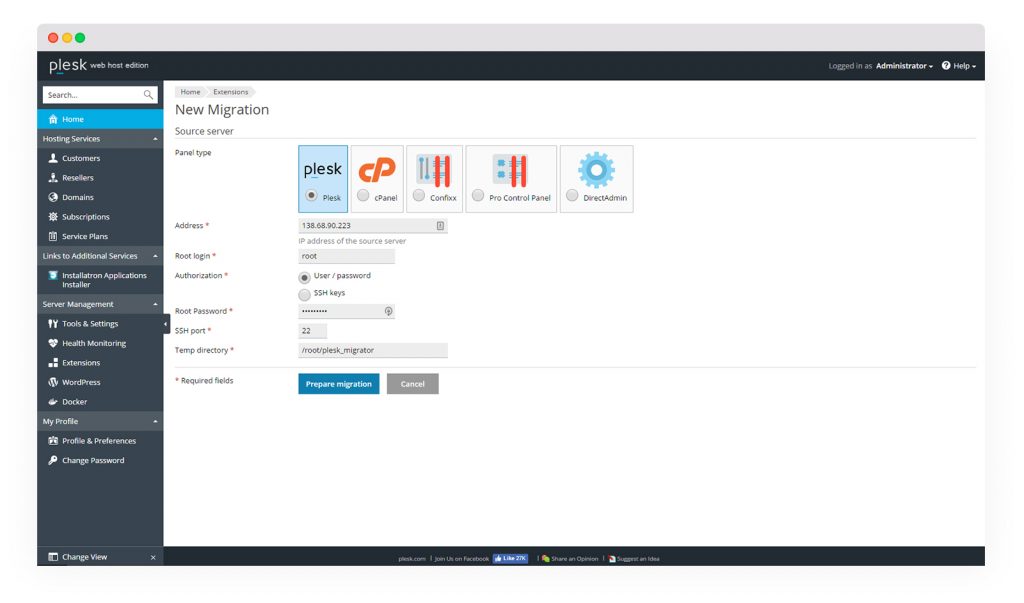1024x603 pixels.
Task: Open WordPress via its logo icon
Action: point(53,383)
